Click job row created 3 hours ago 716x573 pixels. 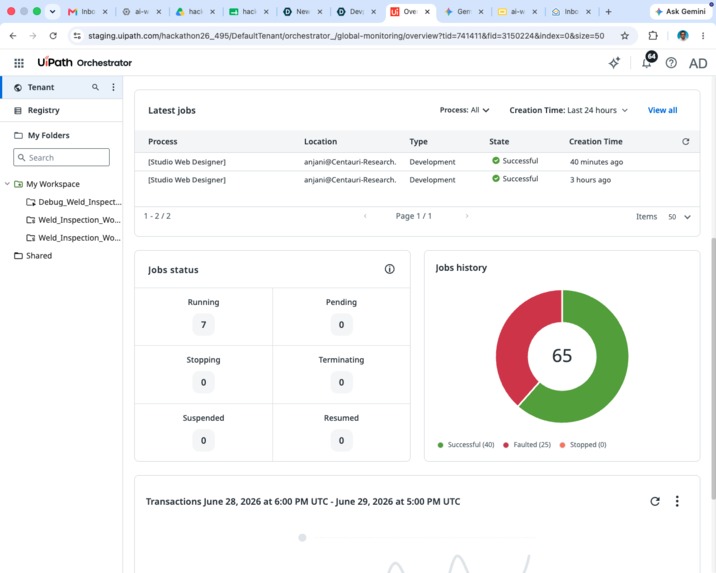417,180
